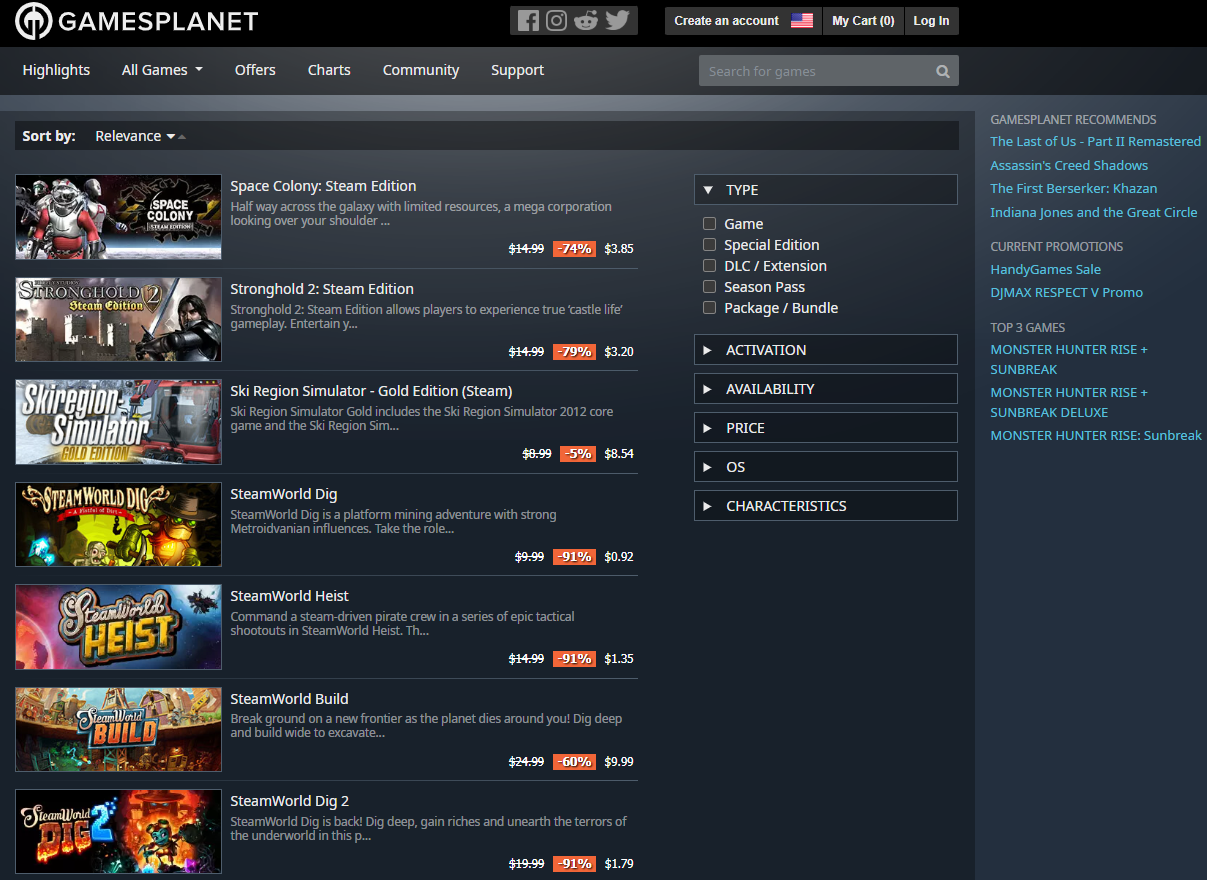
Task: Open Gamesplanet Facebook page icon
Action: (528, 20)
